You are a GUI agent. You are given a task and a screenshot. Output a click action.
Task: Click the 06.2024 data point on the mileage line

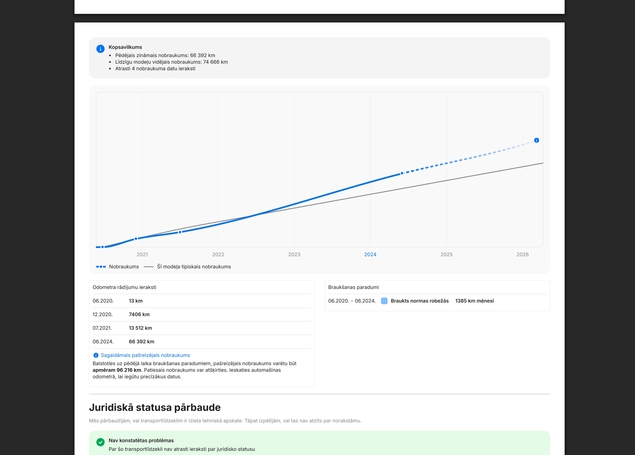tap(402, 173)
